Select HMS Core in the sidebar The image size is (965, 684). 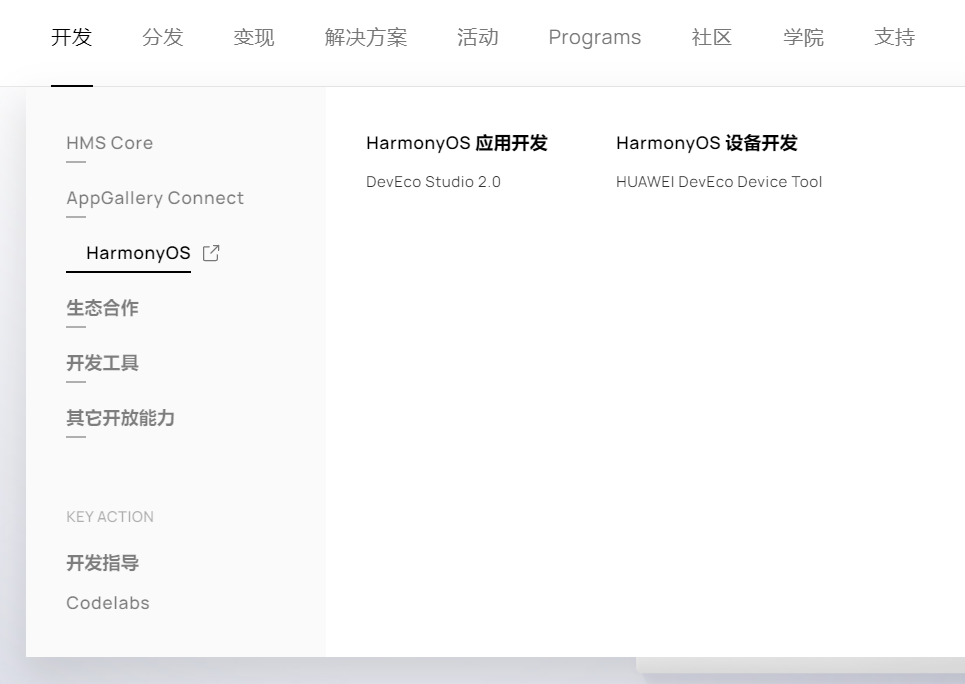110,143
